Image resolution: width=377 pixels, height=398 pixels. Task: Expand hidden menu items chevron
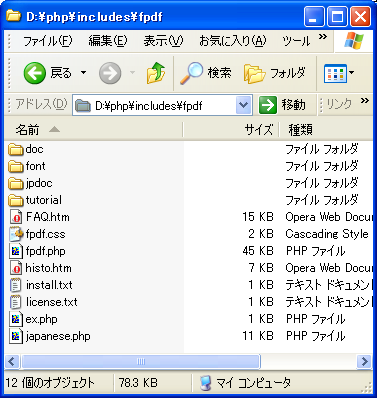click(322, 37)
